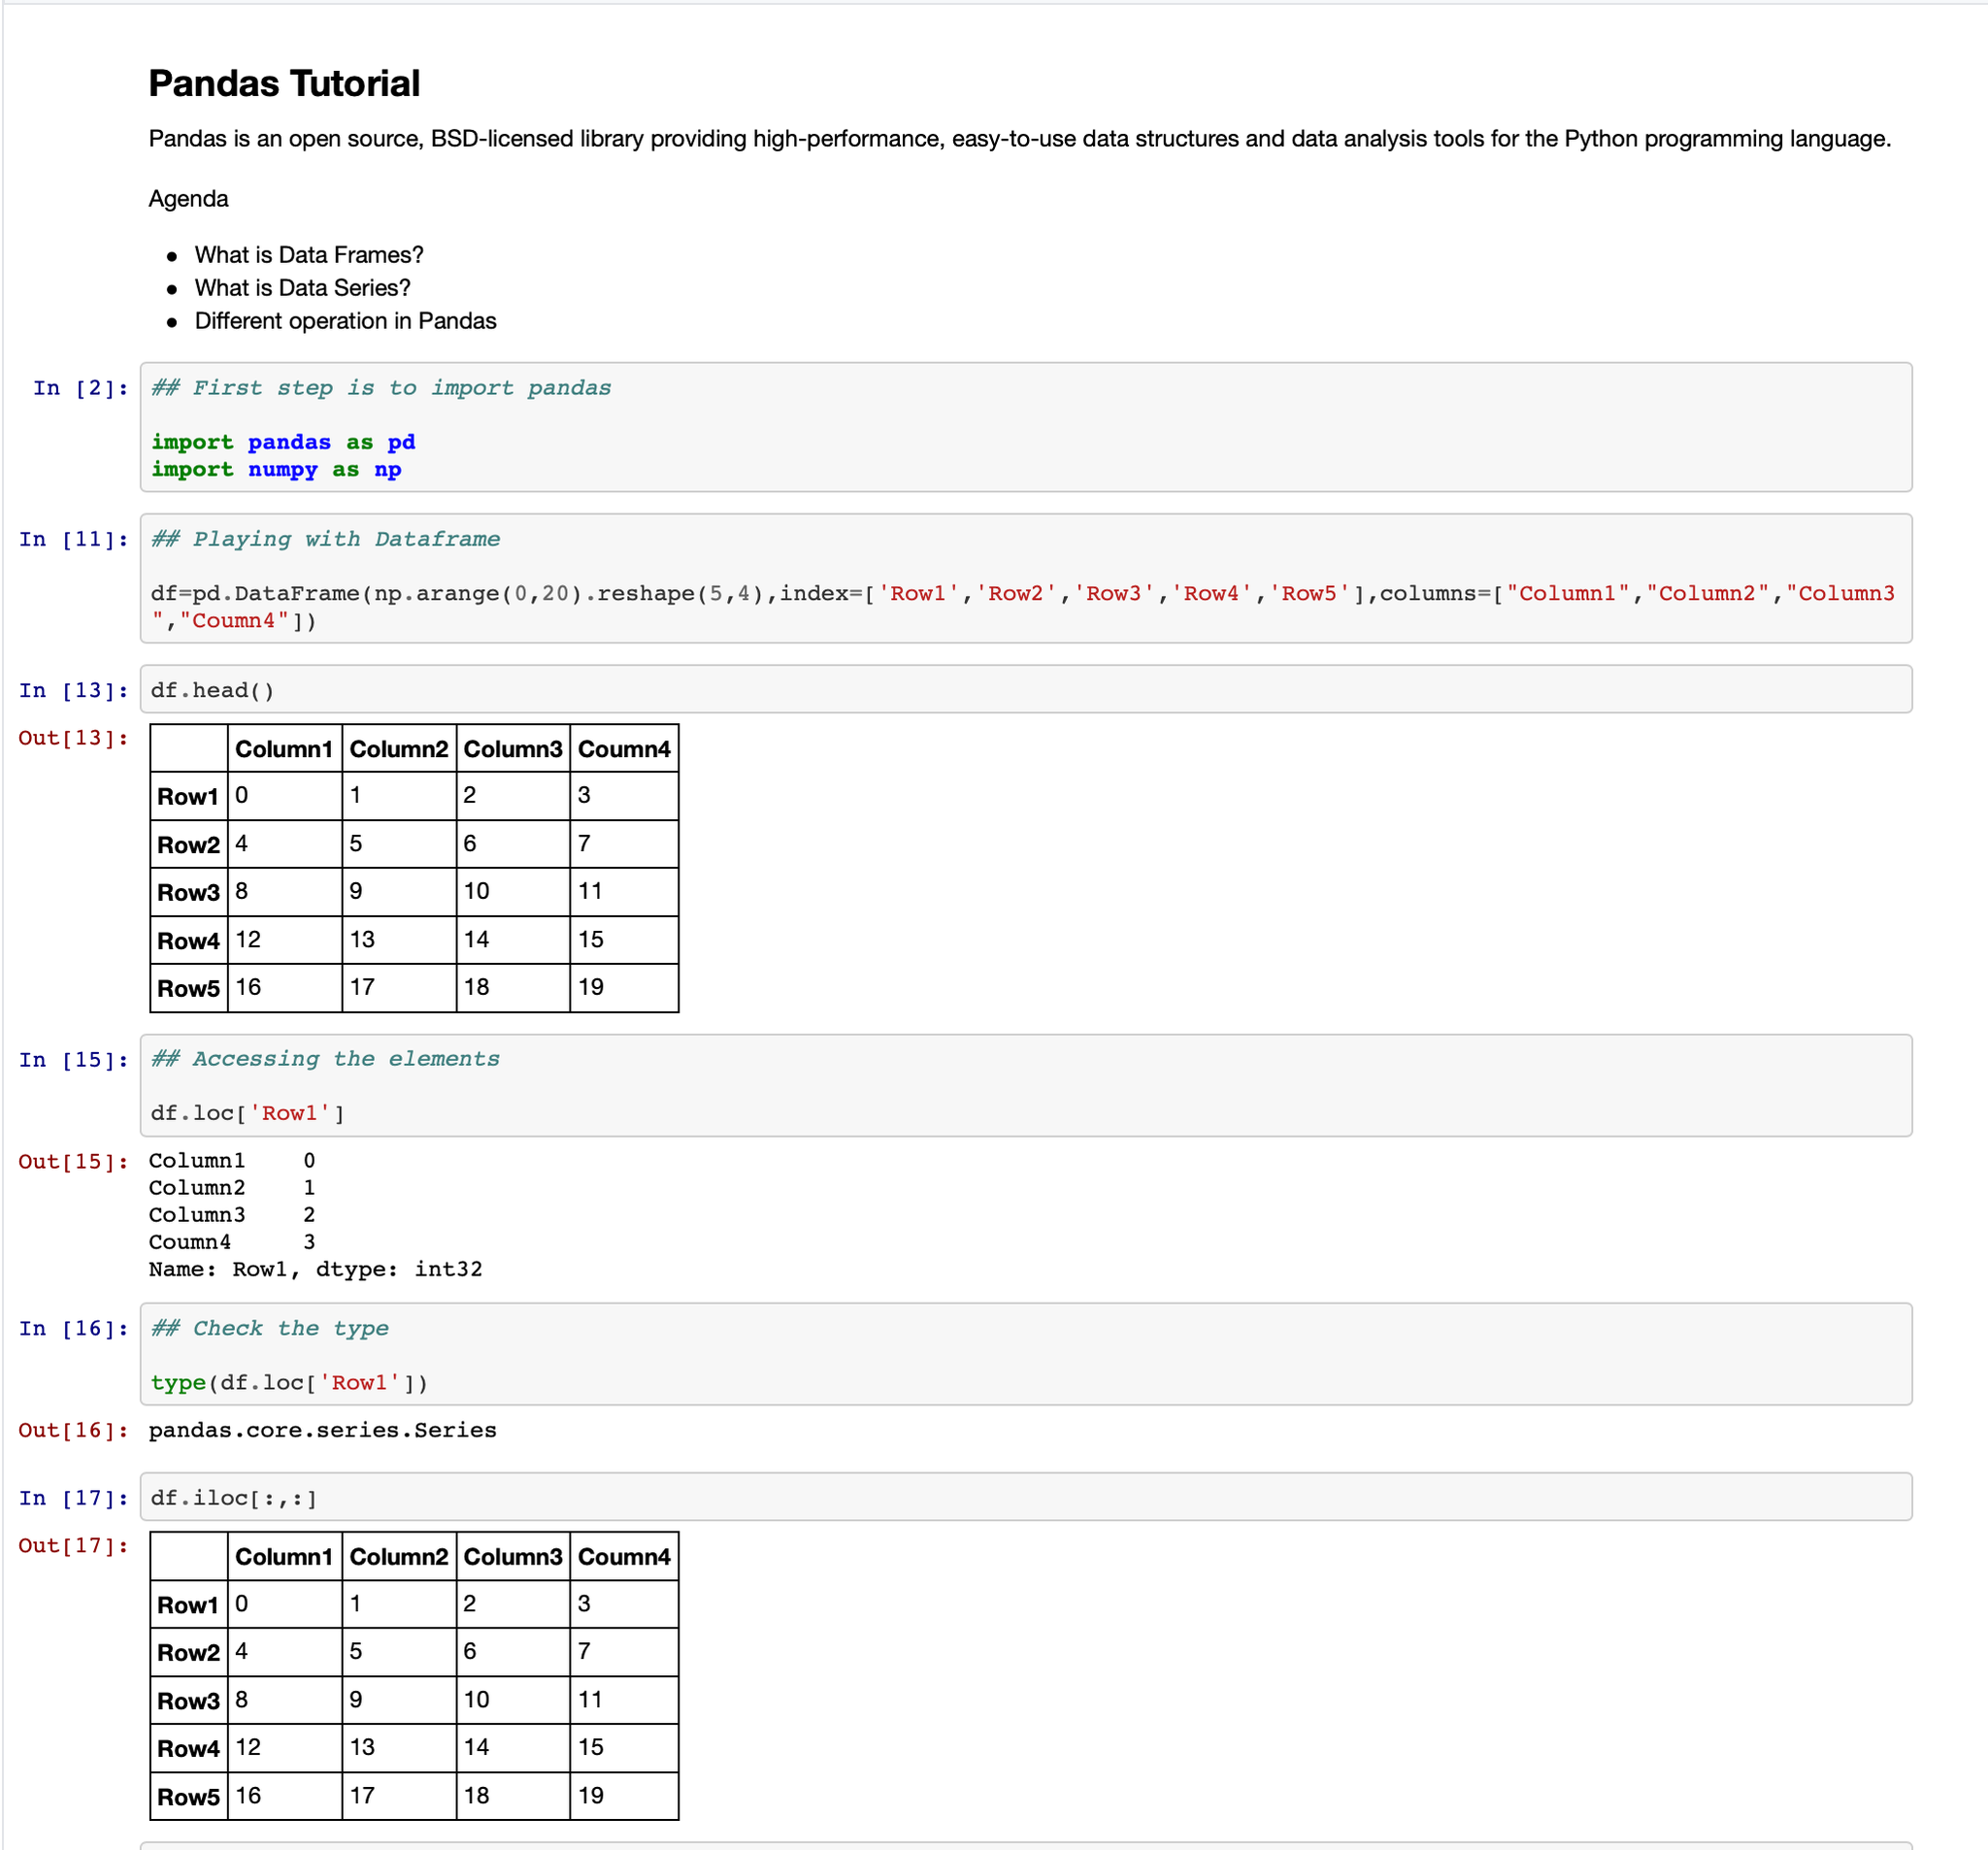Click the pandas.core.series.Series output text
Screen dimensions: 1988x1850
click(x=322, y=1430)
